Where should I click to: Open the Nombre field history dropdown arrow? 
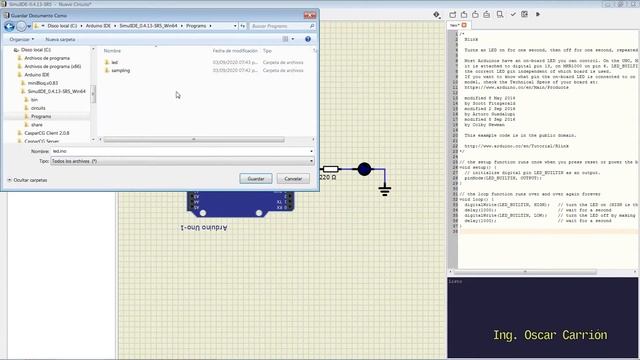311,151
